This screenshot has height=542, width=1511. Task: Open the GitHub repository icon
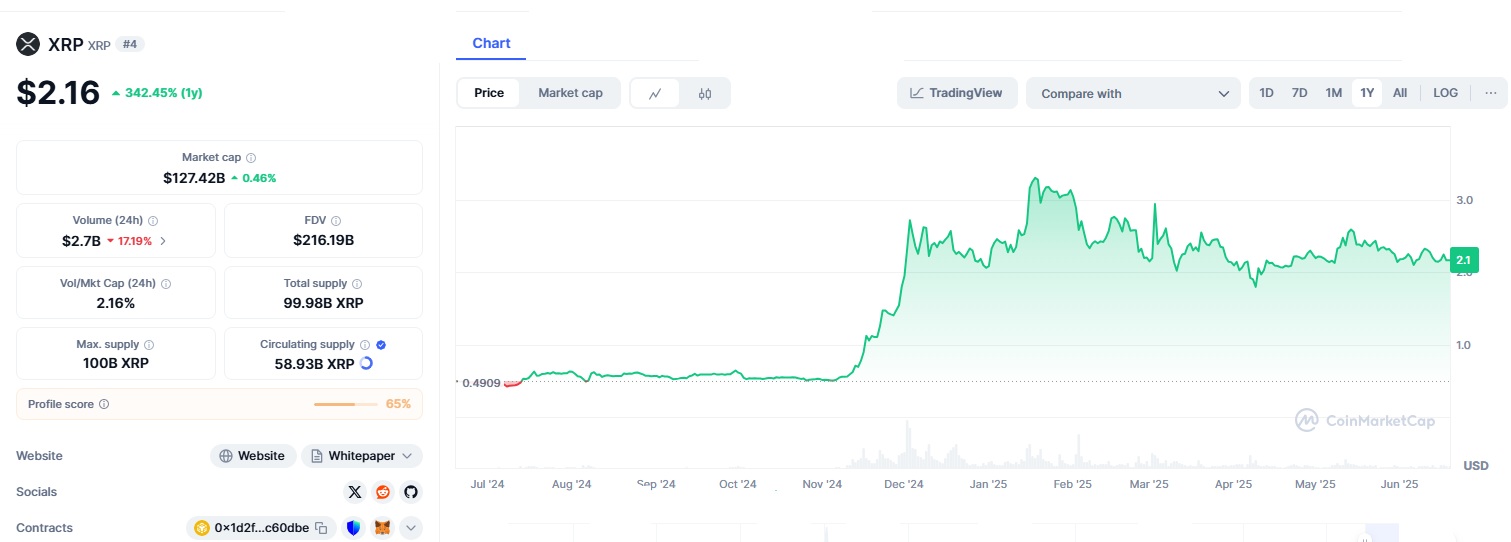tap(411, 492)
